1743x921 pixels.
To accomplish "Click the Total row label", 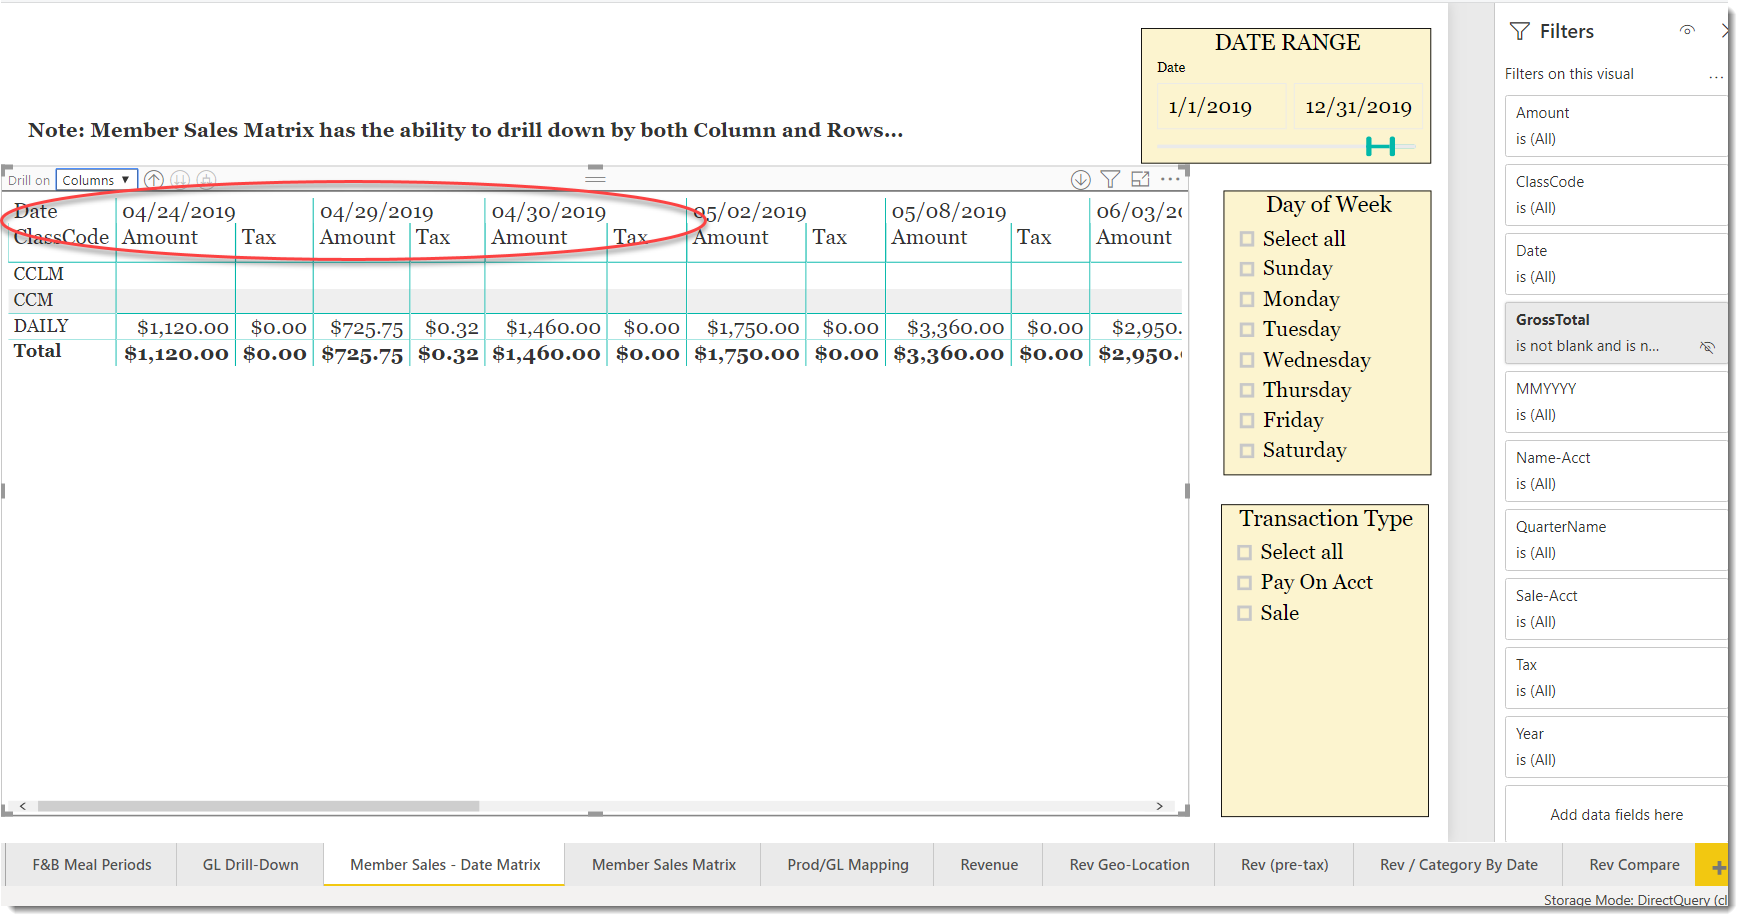I will [37, 351].
